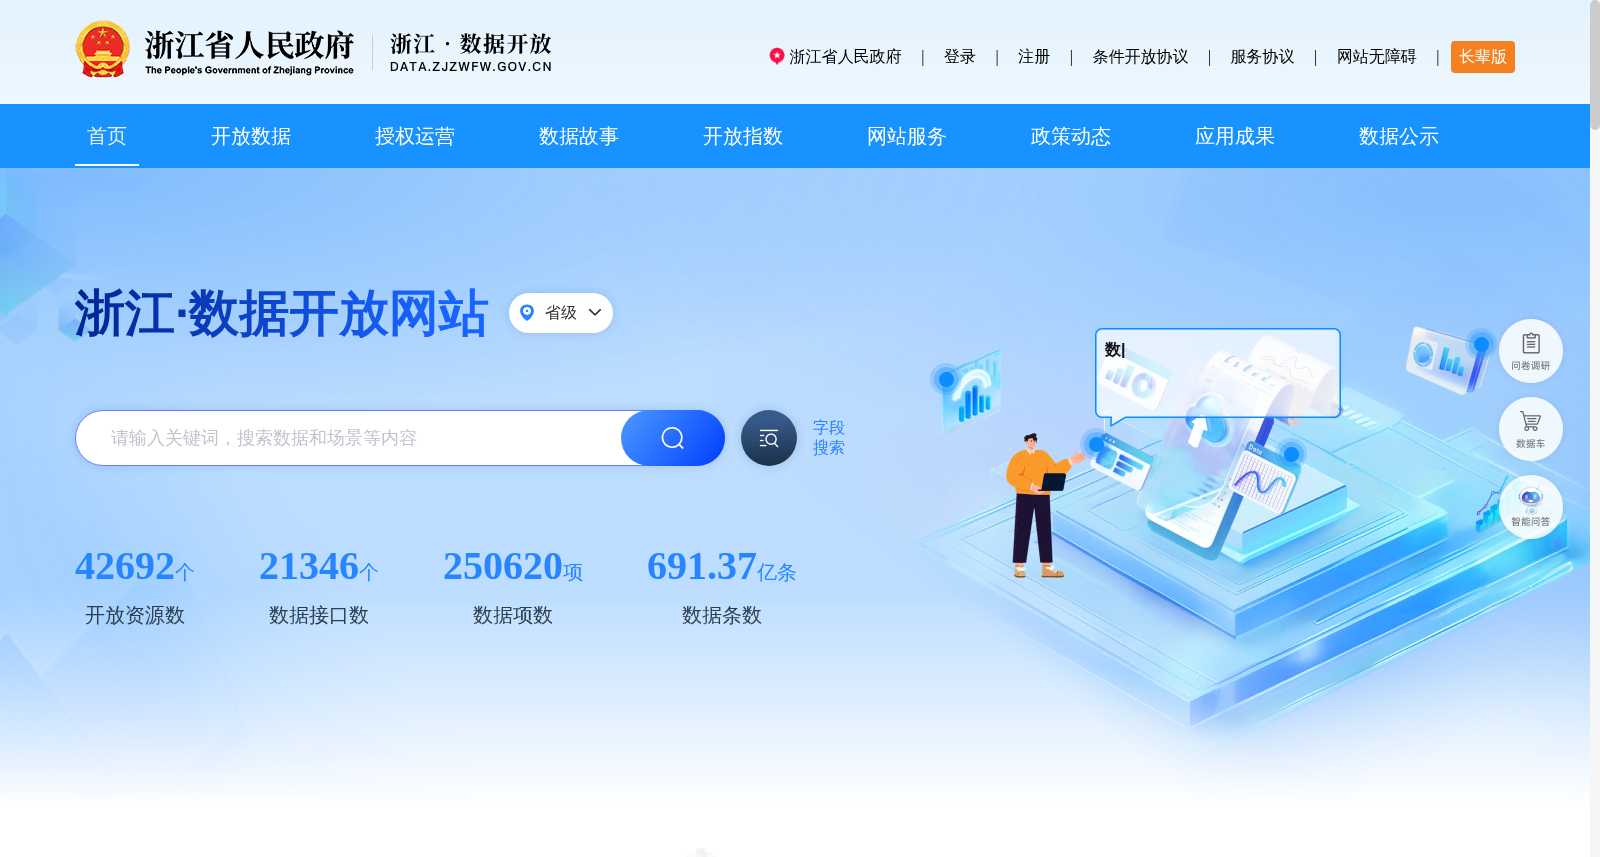This screenshot has width=1600, height=857.
Task: Click the 浙江省人民政府 header link
Action: [x=845, y=57]
